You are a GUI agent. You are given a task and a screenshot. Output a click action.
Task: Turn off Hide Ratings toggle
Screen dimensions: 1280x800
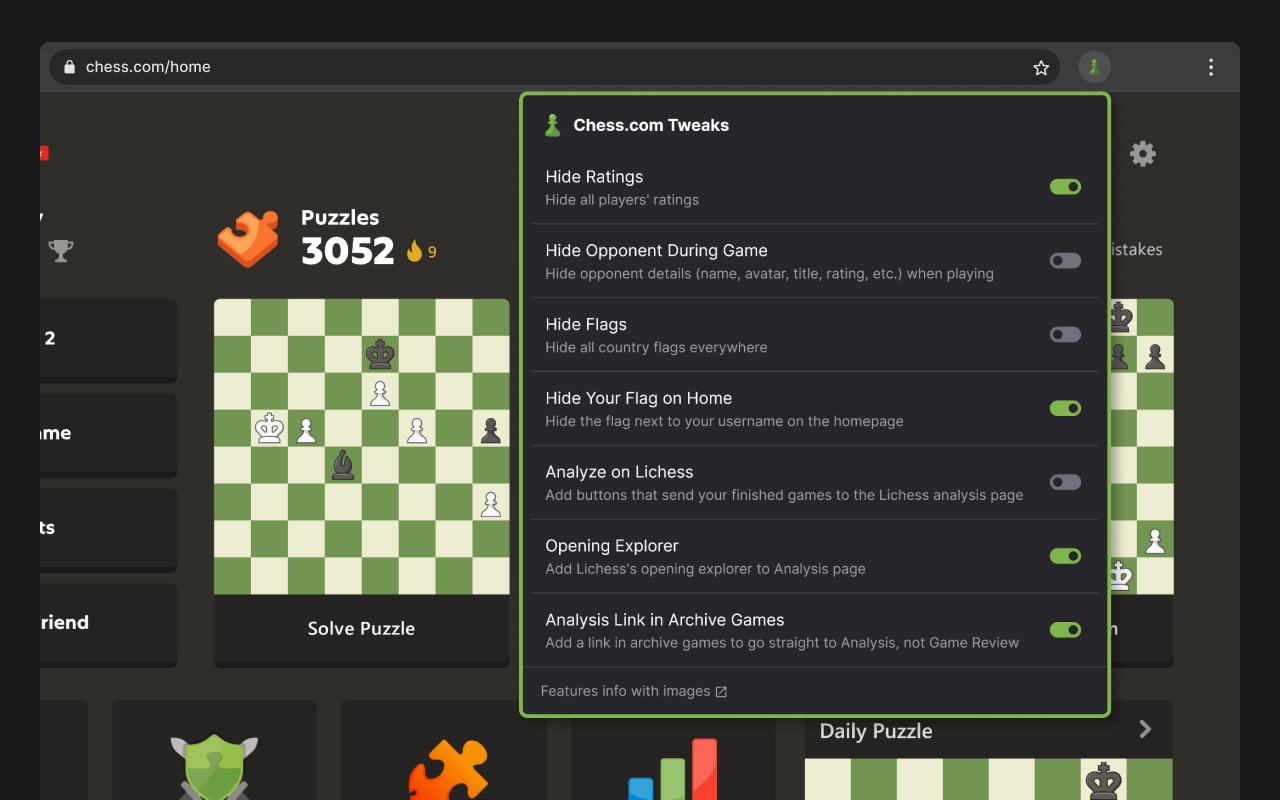(1065, 187)
